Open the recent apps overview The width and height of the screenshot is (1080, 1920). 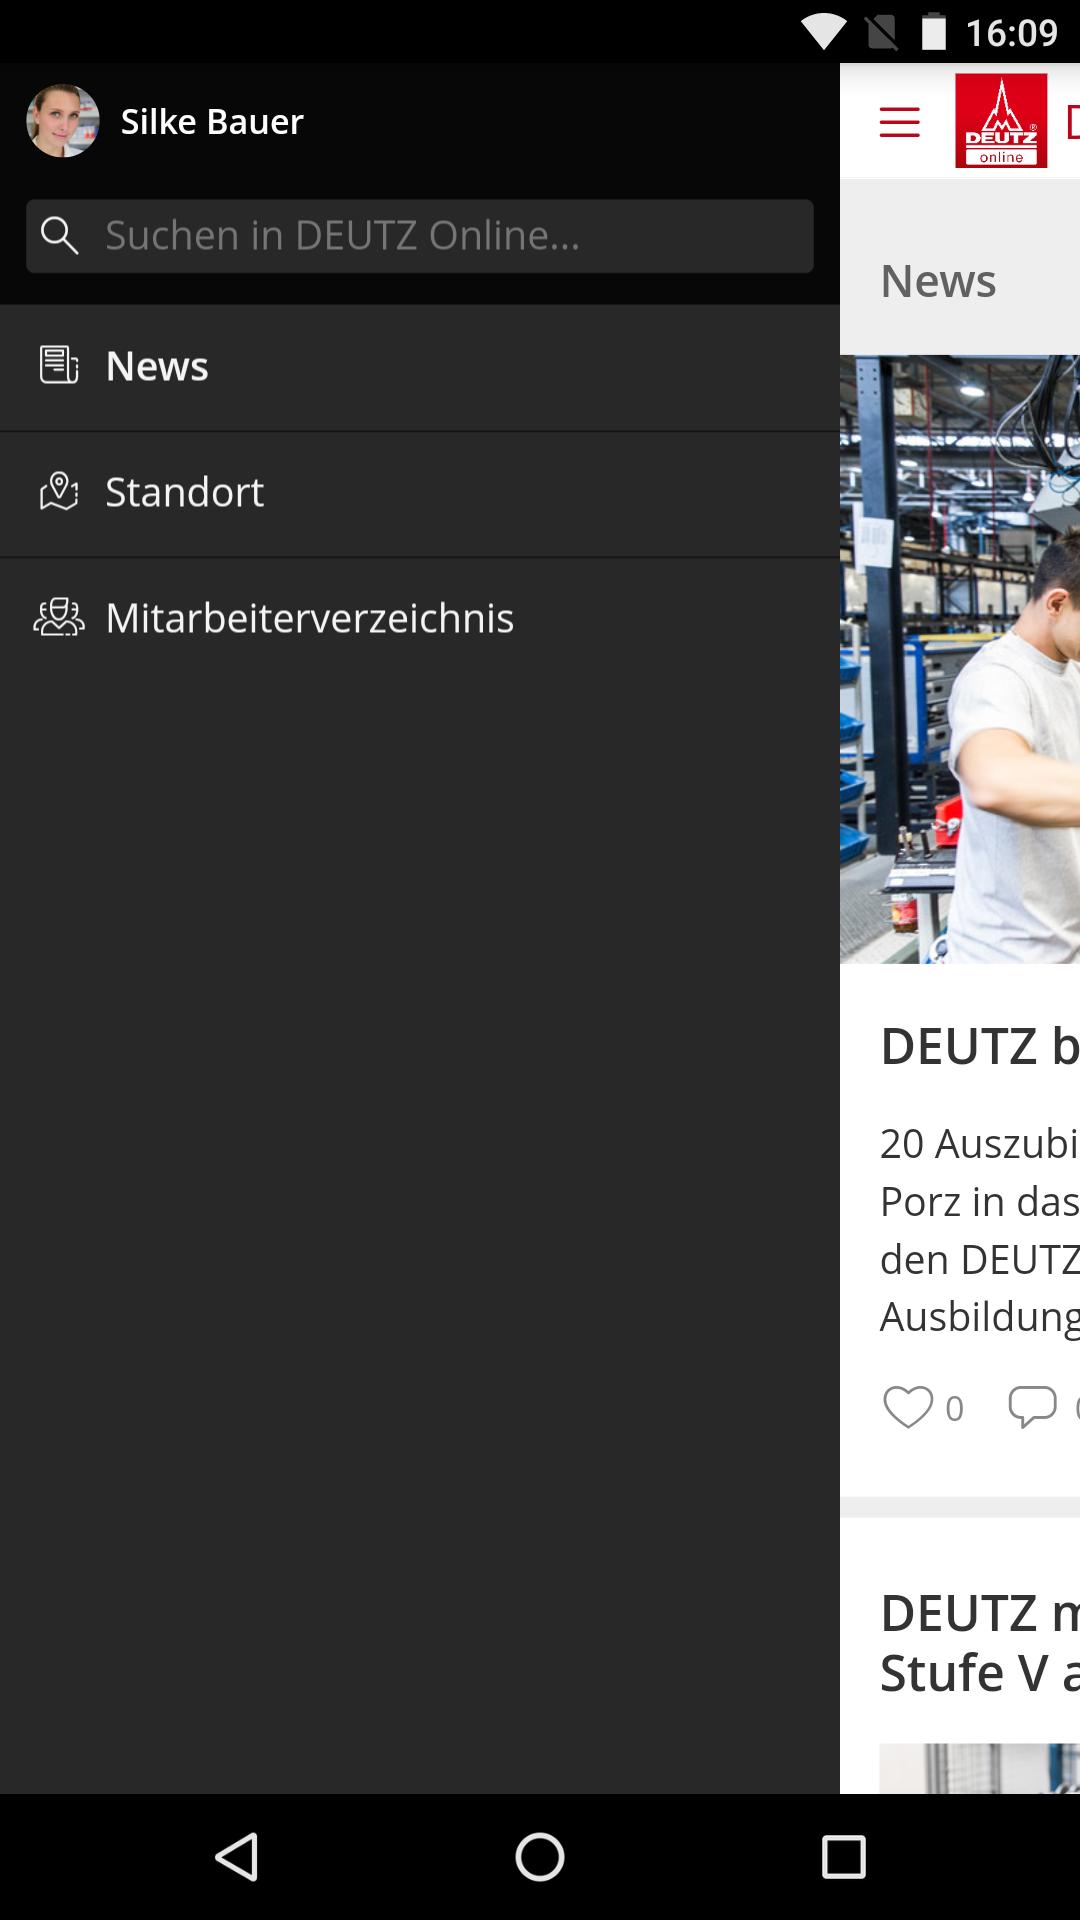click(843, 1857)
